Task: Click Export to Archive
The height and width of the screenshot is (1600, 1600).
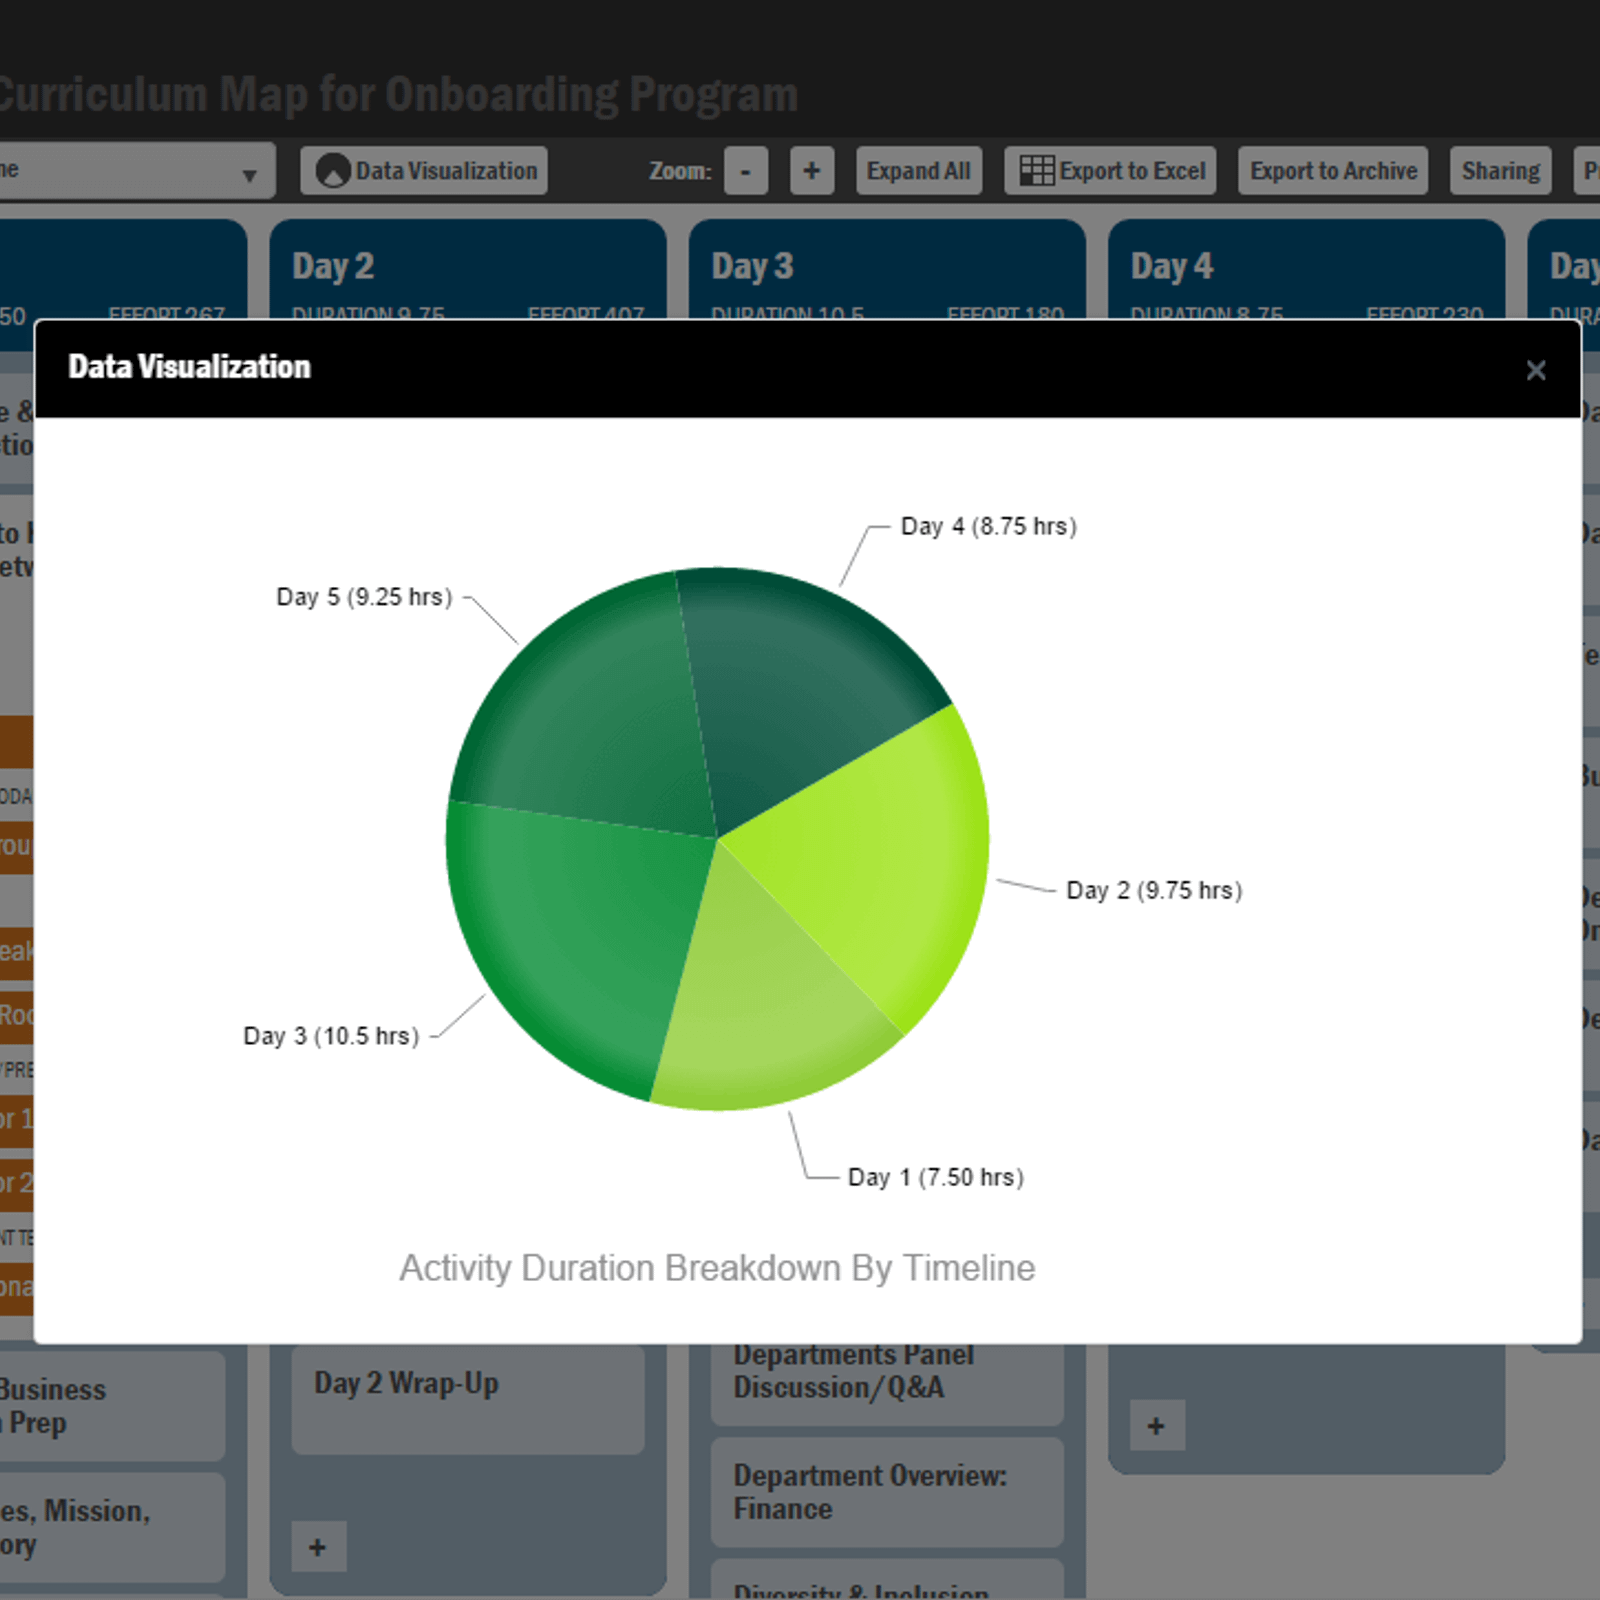Action: click(x=1333, y=171)
